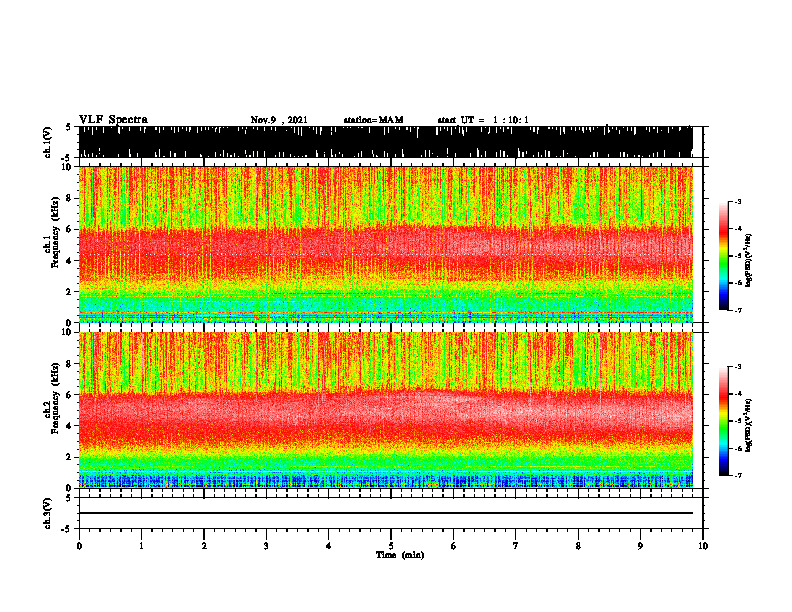Click the "station=MAM" header label

pos(373,120)
